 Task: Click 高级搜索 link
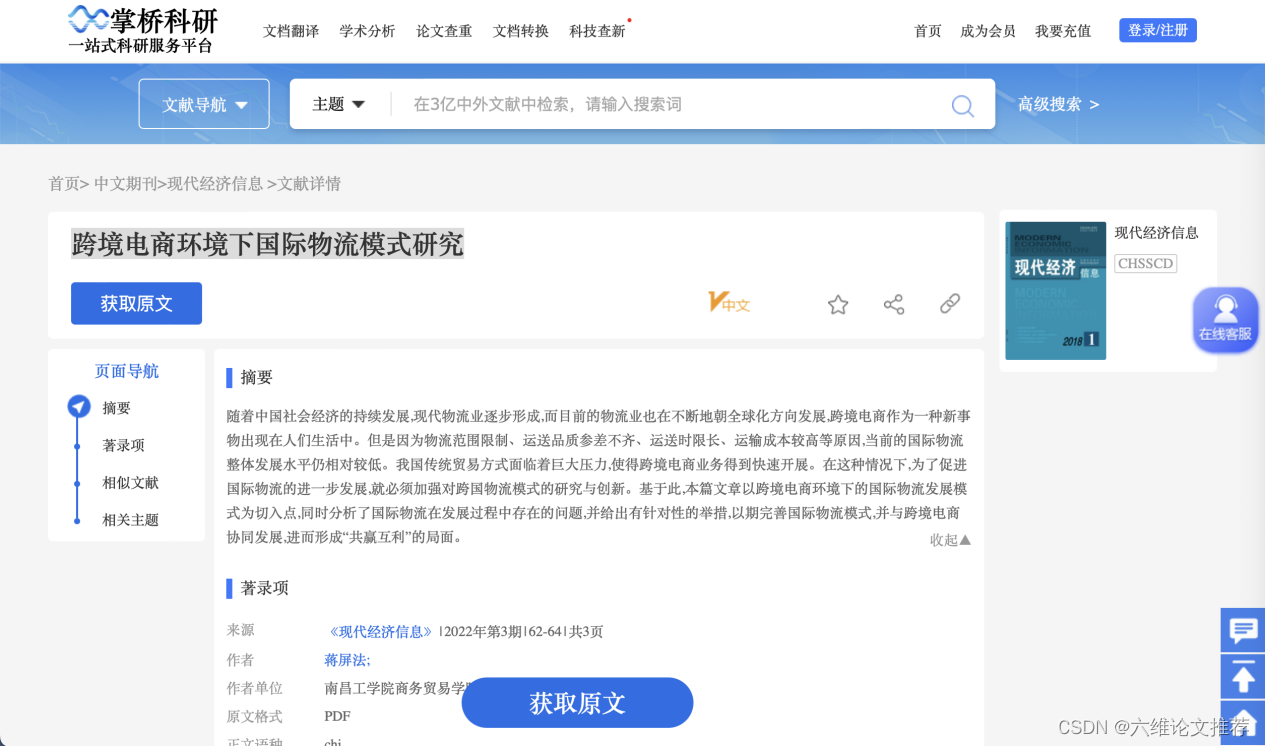click(1058, 104)
